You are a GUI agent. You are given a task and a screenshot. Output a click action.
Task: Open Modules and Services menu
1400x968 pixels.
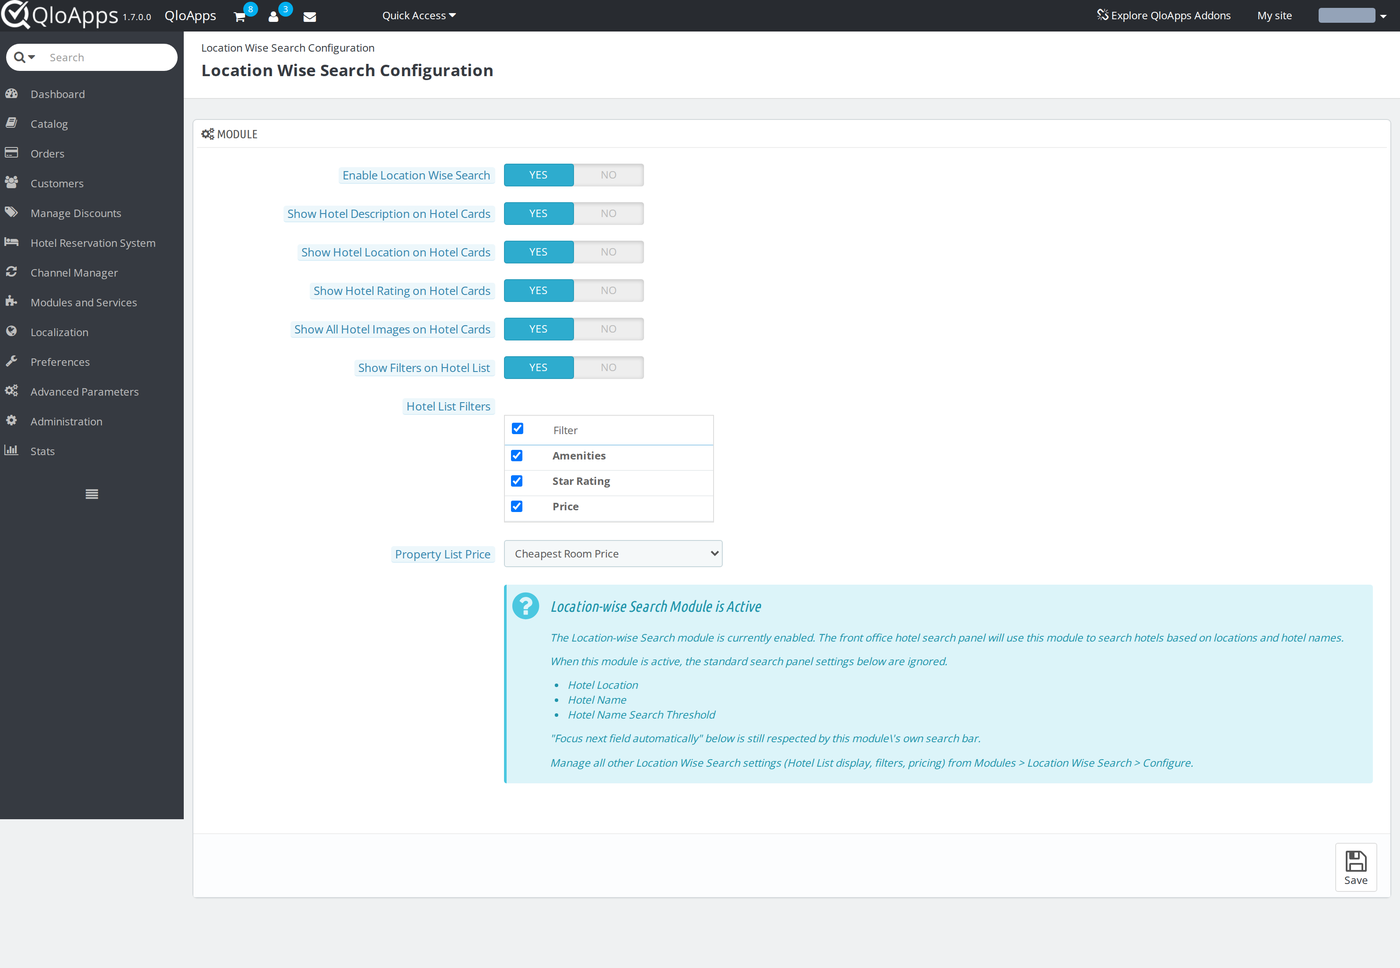(84, 303)
